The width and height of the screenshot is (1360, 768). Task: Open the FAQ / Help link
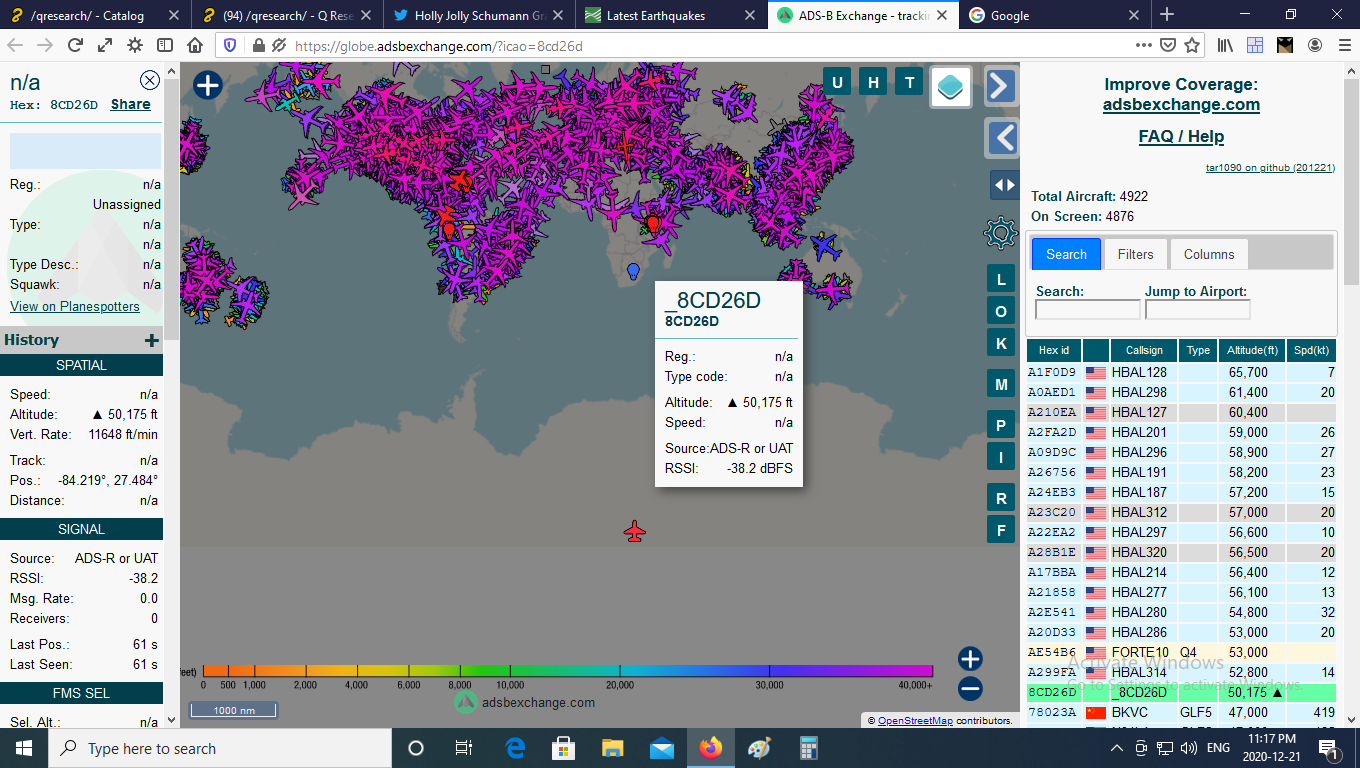point(1181,137)
